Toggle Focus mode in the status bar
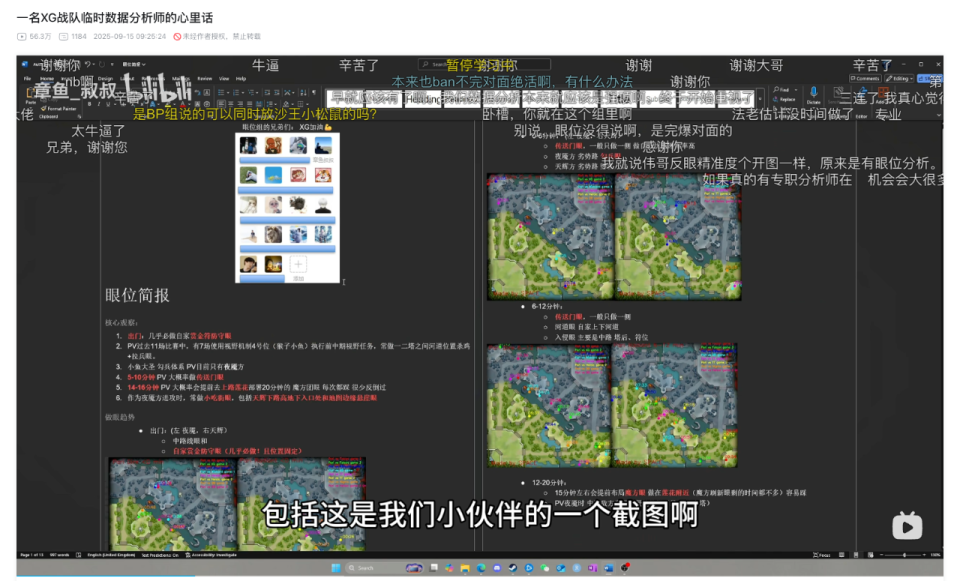The width and height of the screenshot is (960, 581). click(x=822, y=555)
